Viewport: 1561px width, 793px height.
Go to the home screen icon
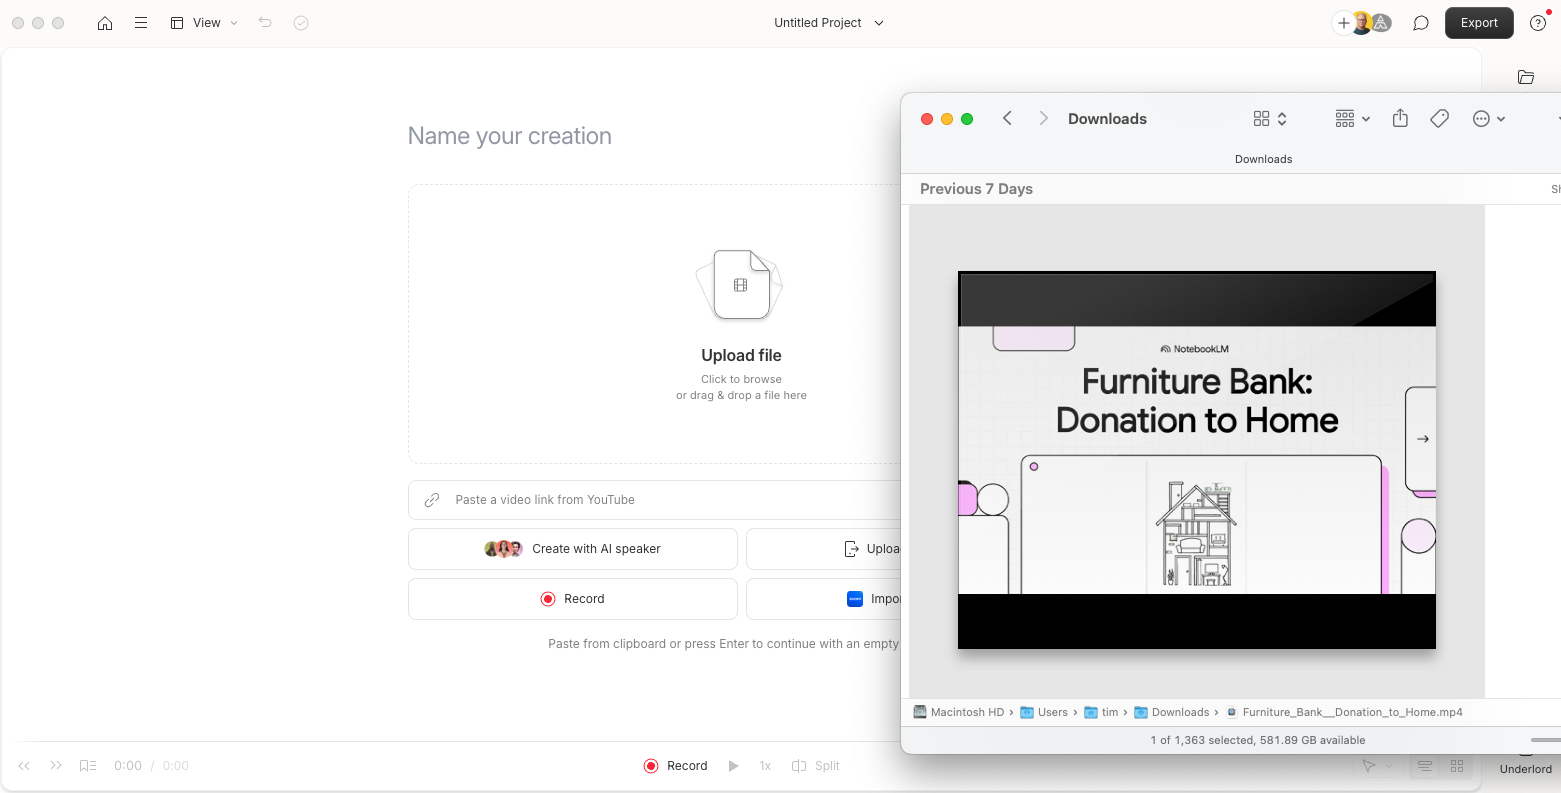point(105,23)
